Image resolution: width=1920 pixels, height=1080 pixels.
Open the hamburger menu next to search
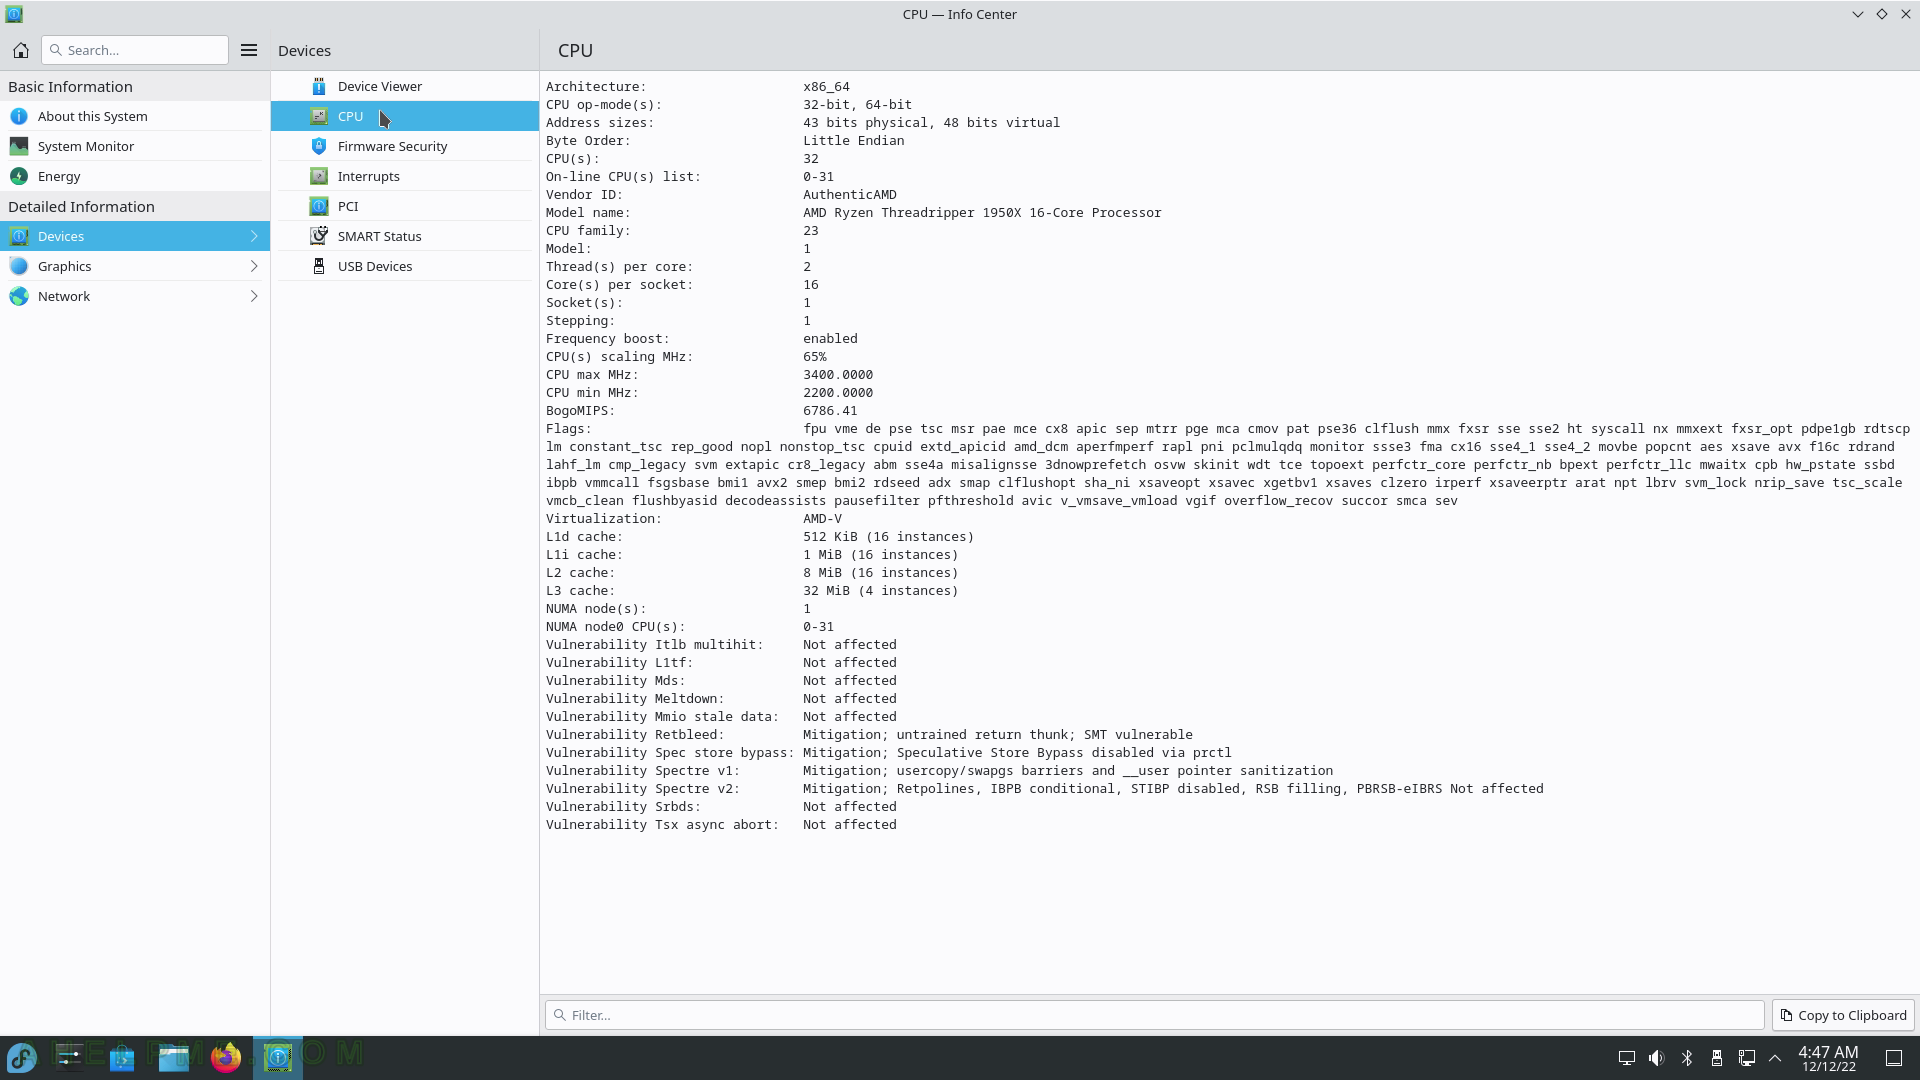tap(249, 50)
